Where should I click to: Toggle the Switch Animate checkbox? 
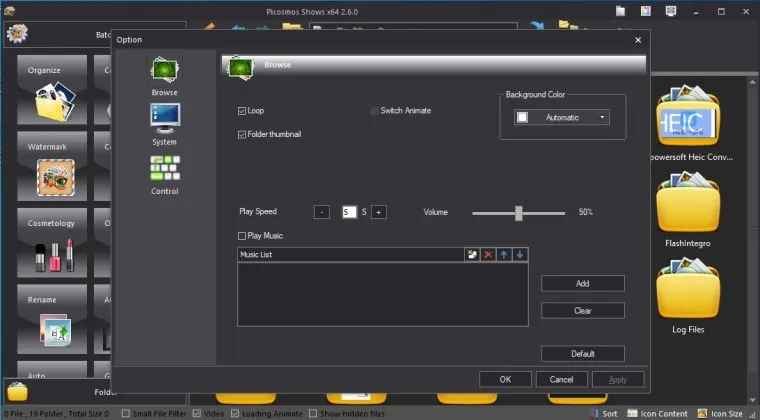pos(375,111)
